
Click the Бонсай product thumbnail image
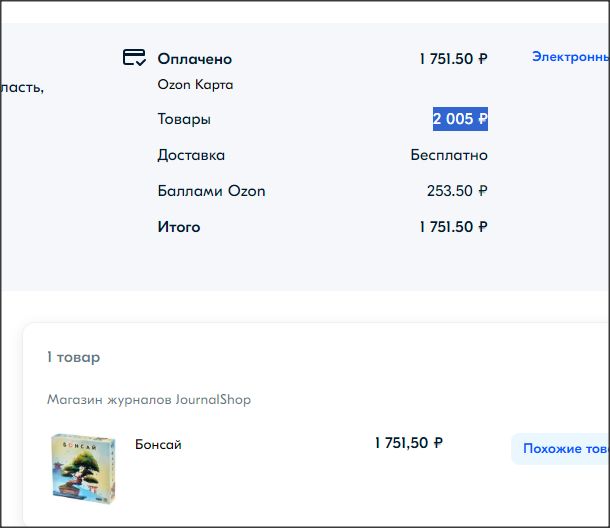[83, 465]
